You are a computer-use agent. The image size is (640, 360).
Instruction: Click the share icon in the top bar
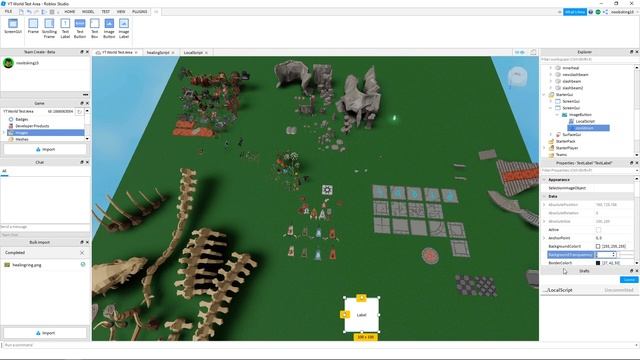[606, 12]
